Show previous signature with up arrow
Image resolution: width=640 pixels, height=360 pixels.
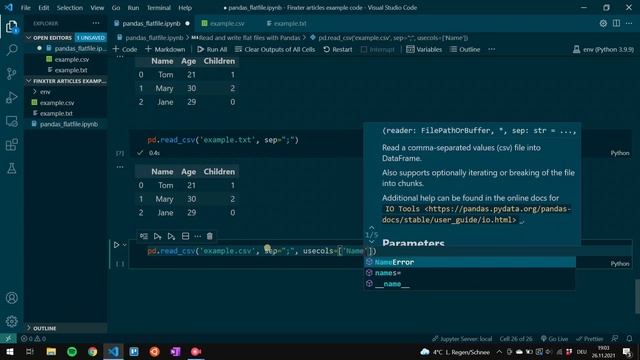pos(371,228)
